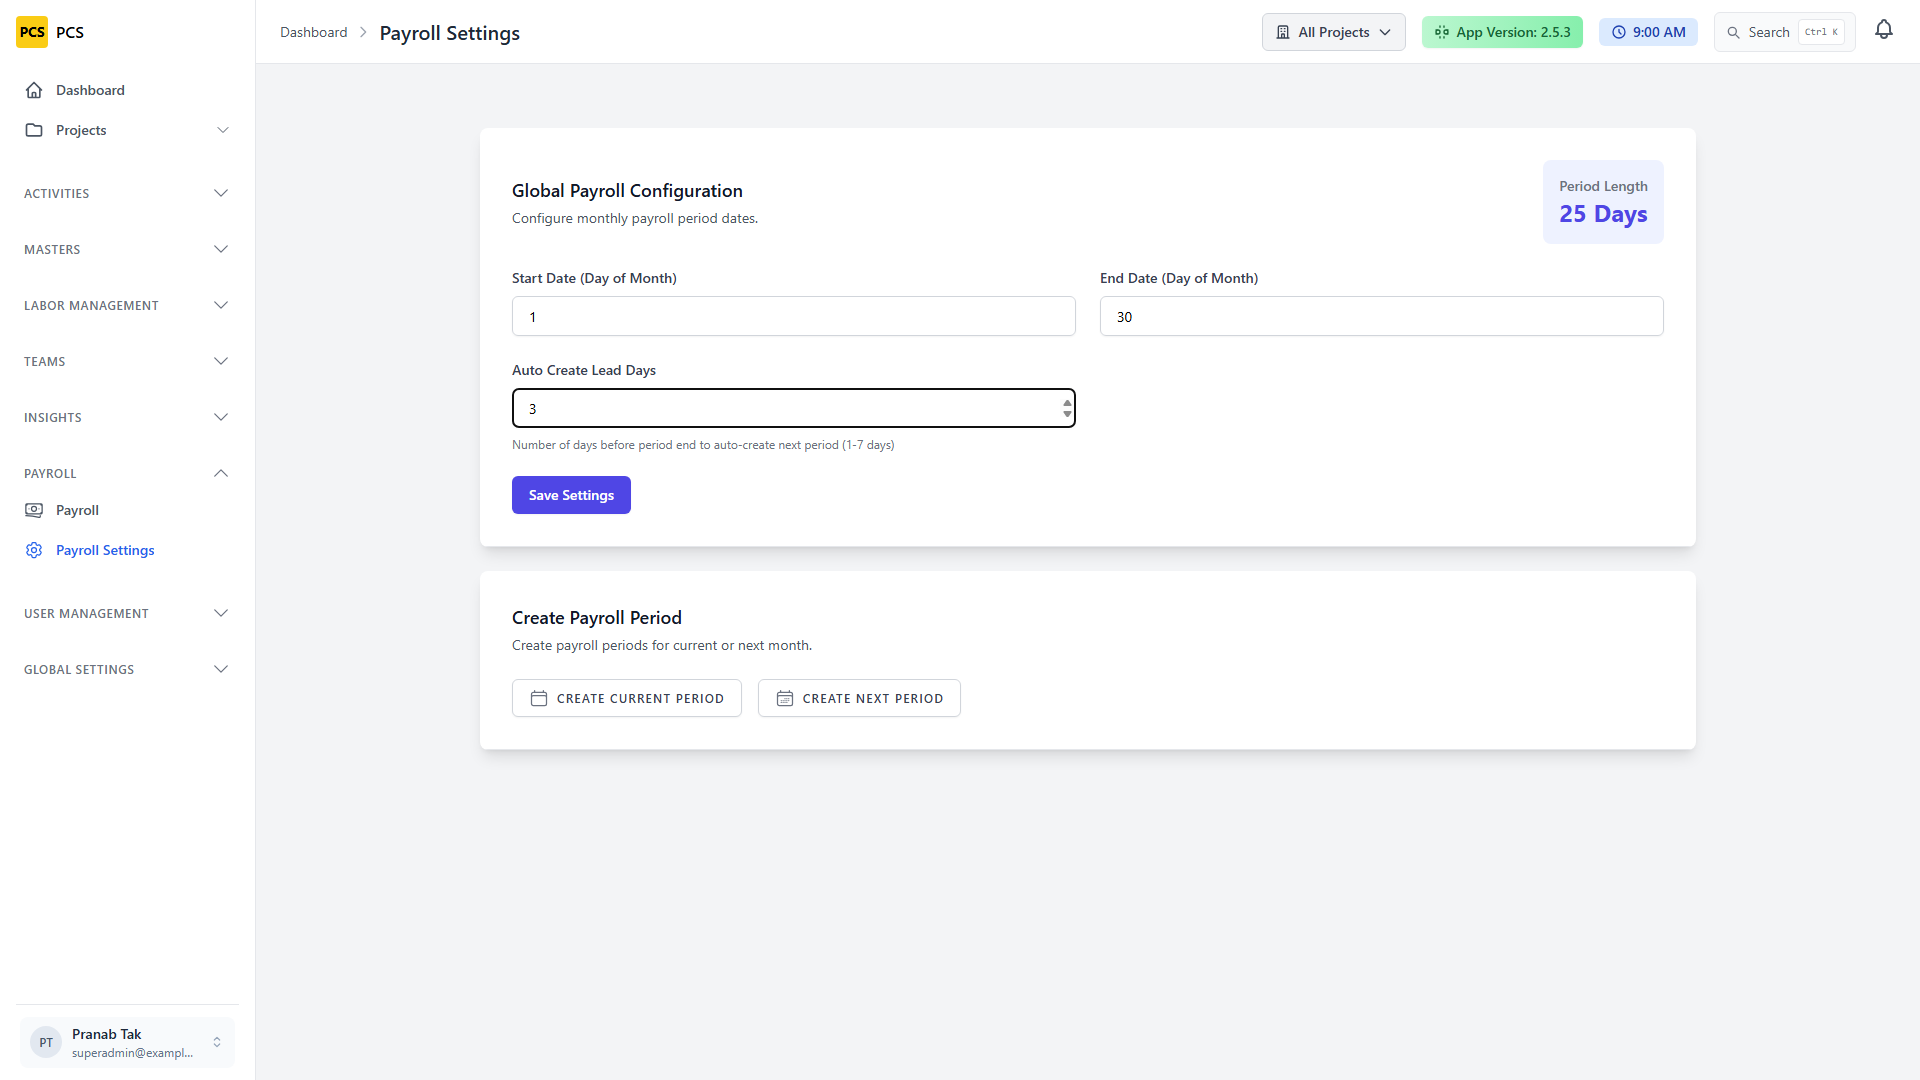1920x1080 pixels.
Task: Open Projects in sidebar
Action: [127, 130]
